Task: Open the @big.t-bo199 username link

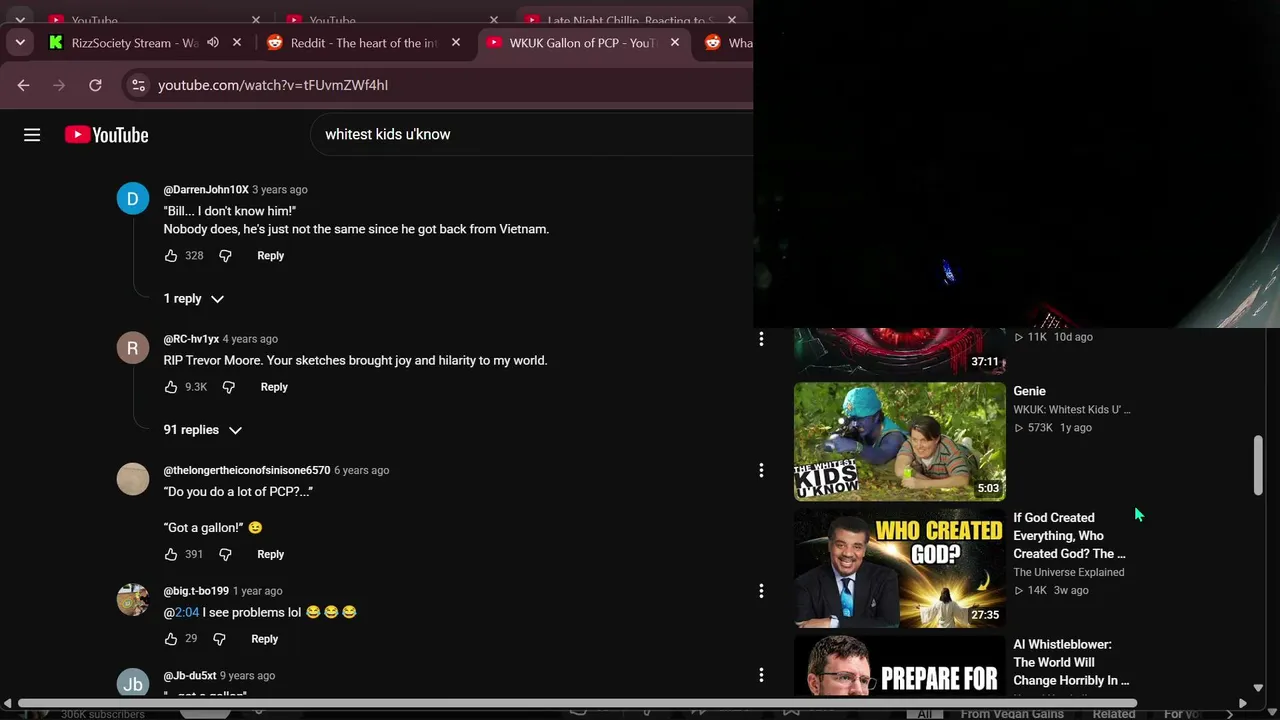Action: 196,591
